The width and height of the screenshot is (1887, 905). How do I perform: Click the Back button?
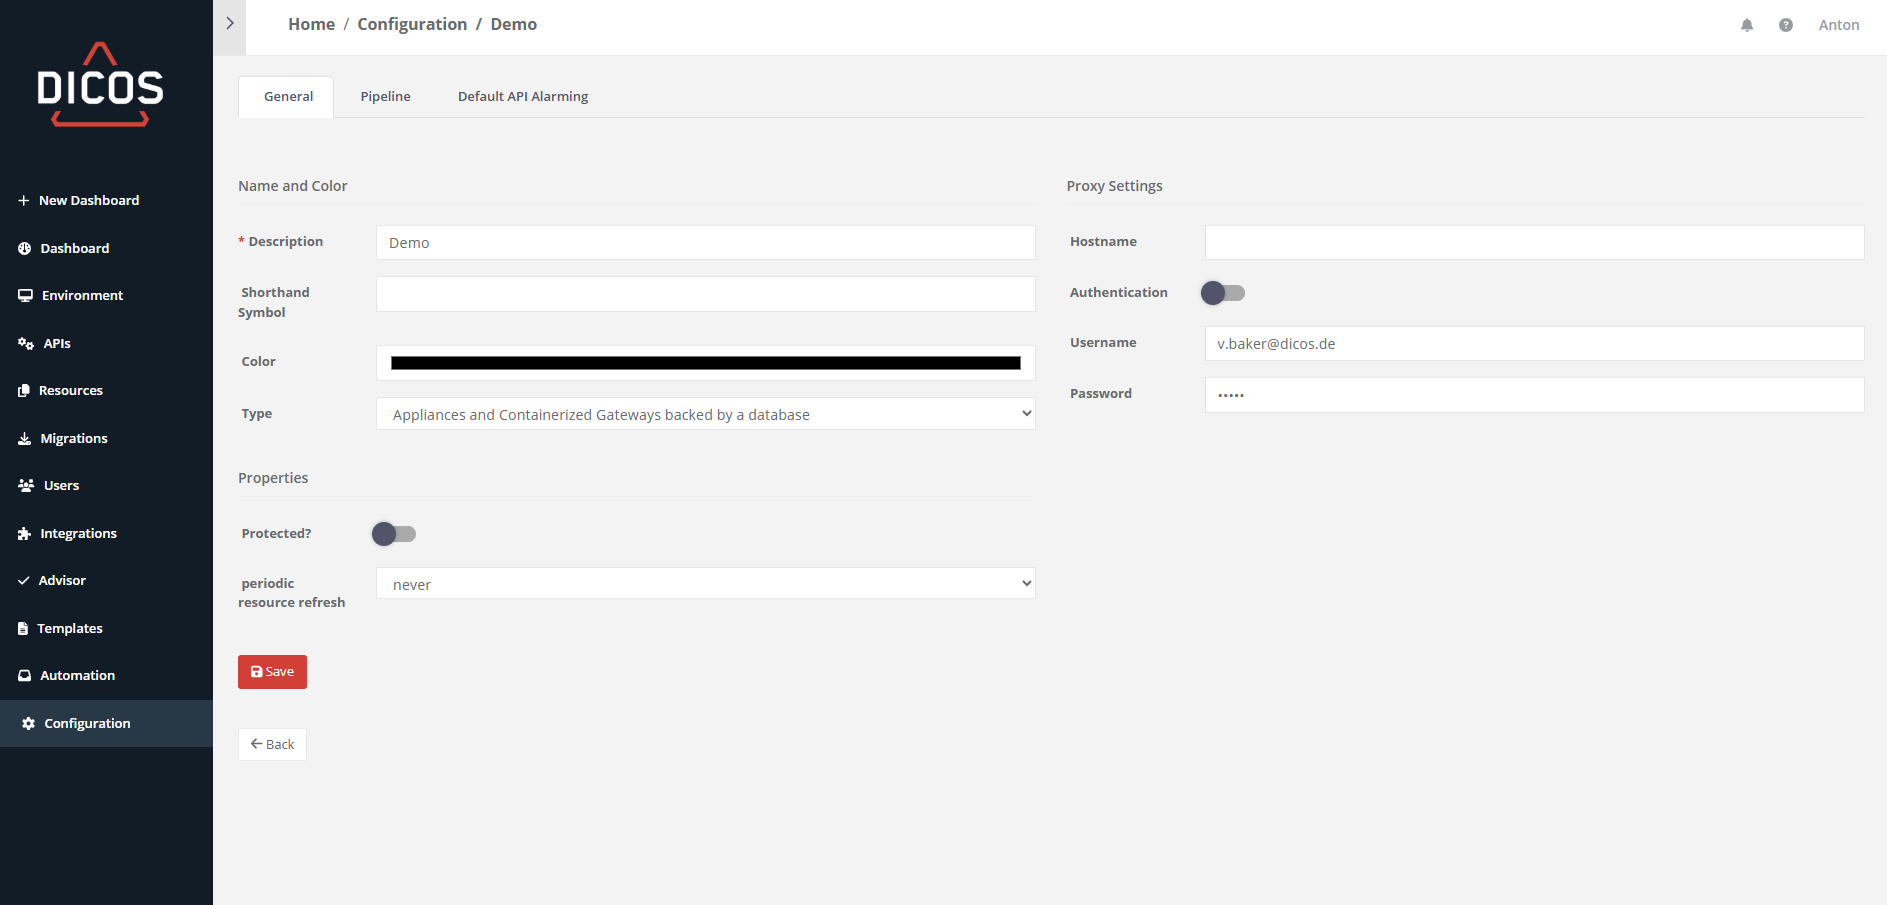point(272,744)
